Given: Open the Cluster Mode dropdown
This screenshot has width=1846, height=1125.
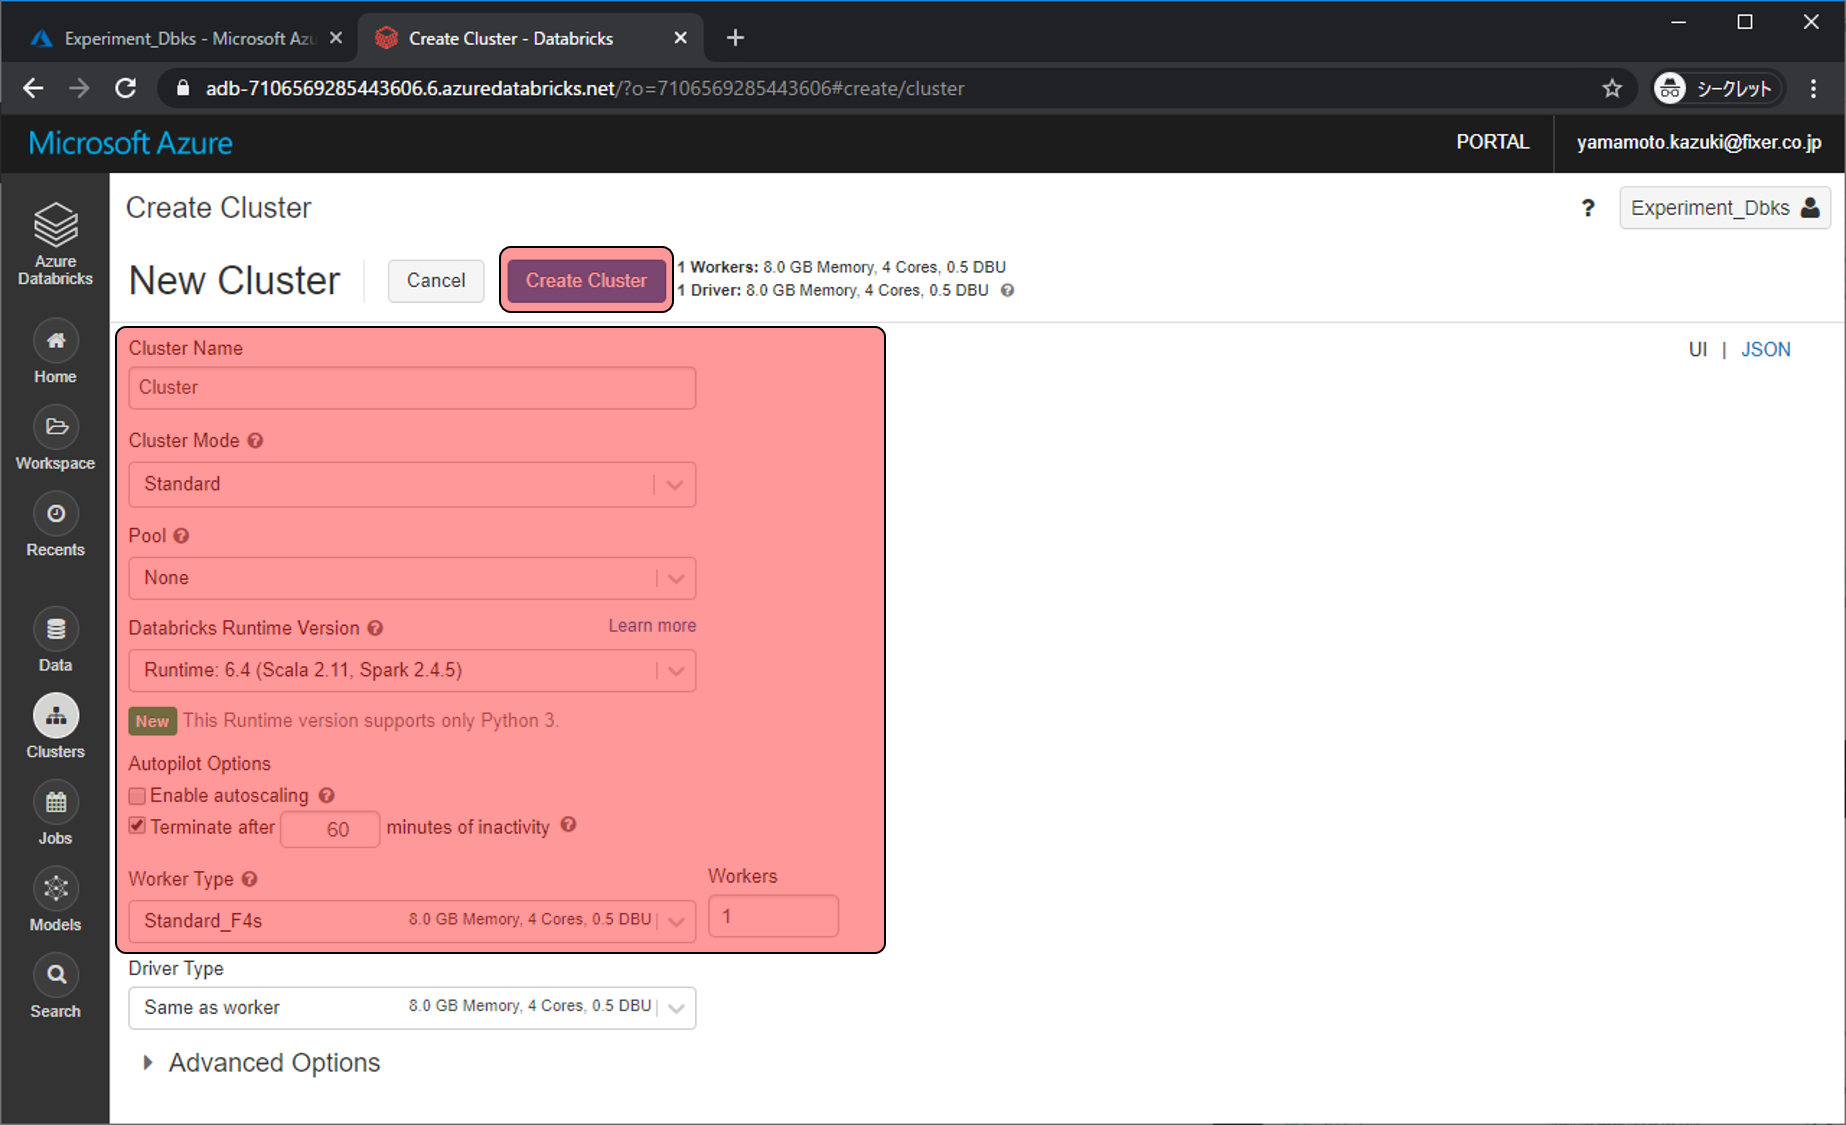Looking at the screenshot, I should point(412,484).
